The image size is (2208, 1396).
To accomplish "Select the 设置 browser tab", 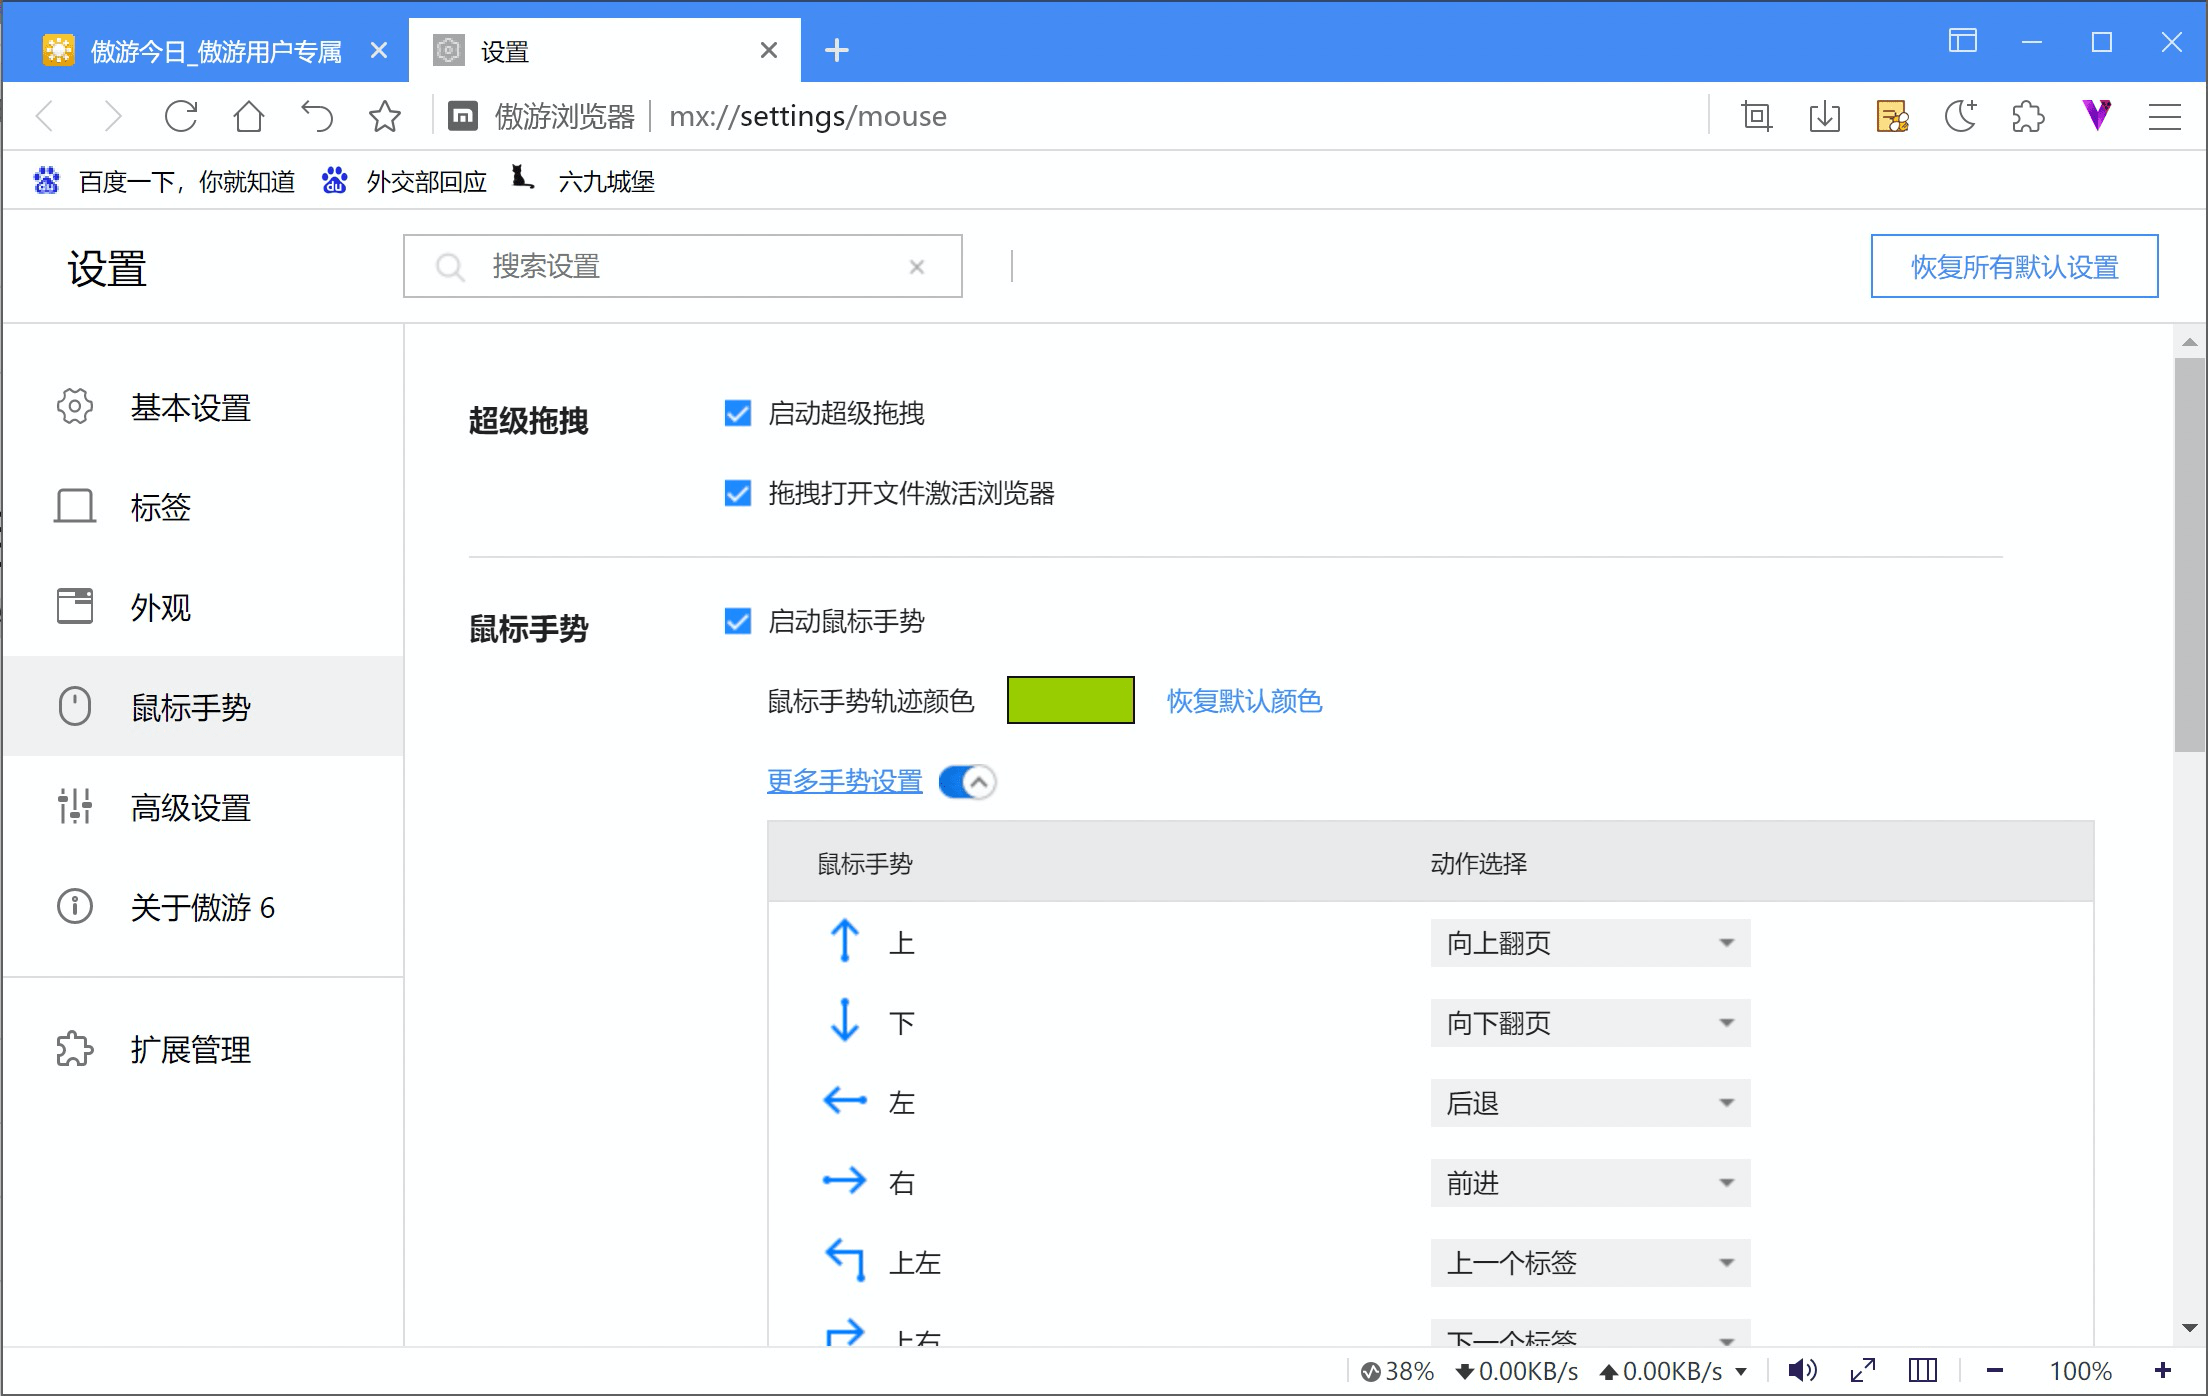I will tap(604, 51).
